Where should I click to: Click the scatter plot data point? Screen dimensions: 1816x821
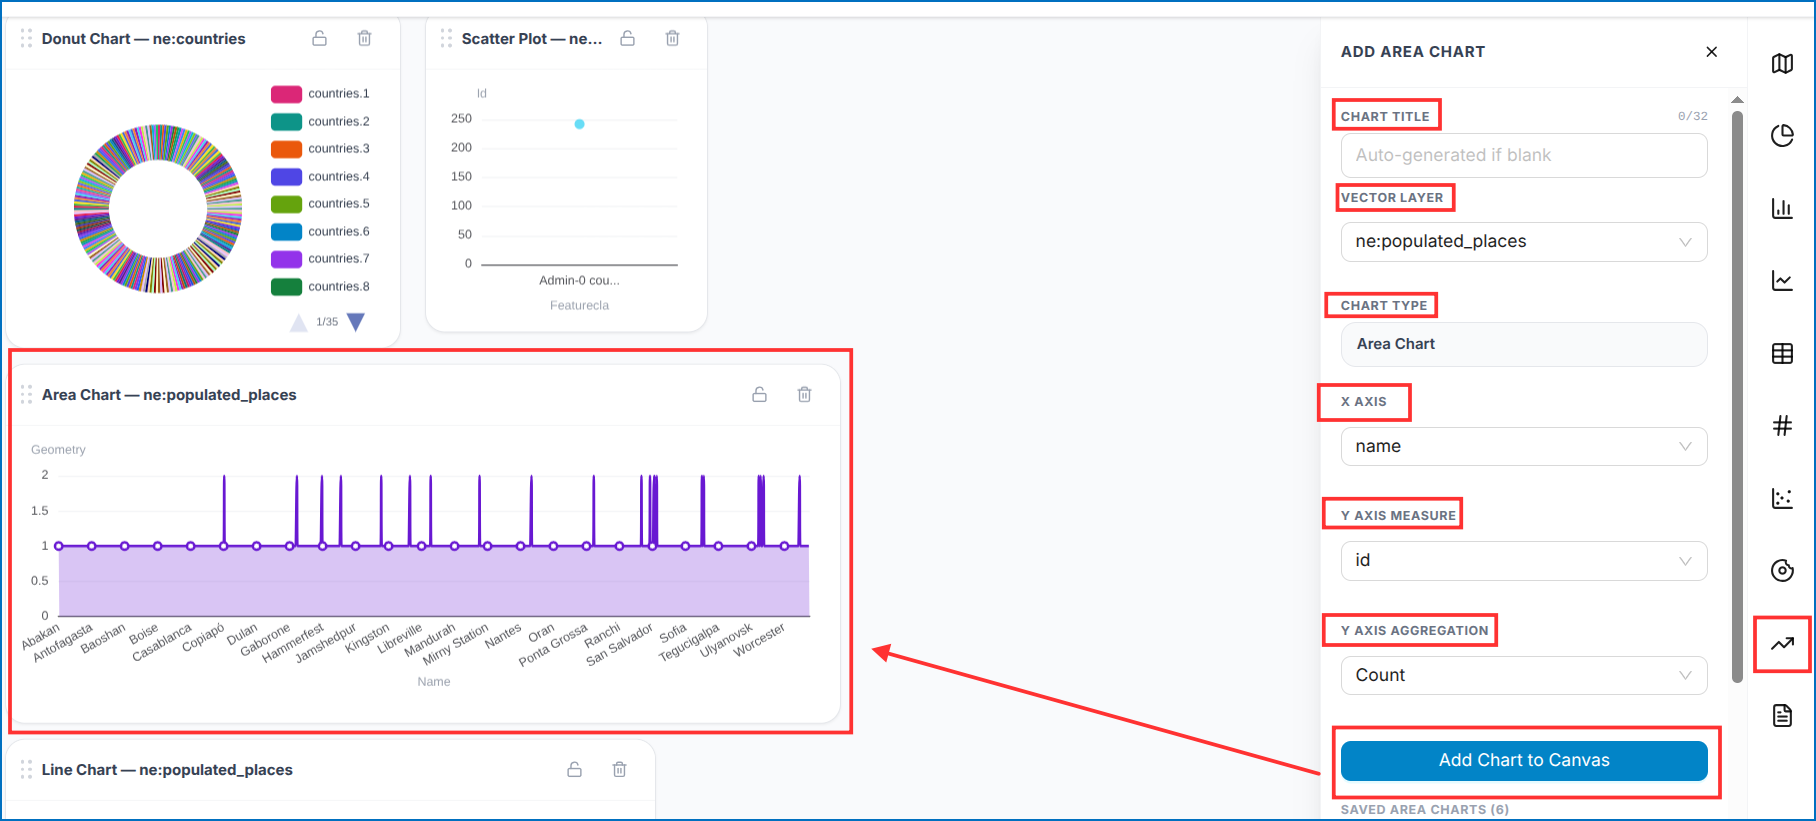click(579, 124)
